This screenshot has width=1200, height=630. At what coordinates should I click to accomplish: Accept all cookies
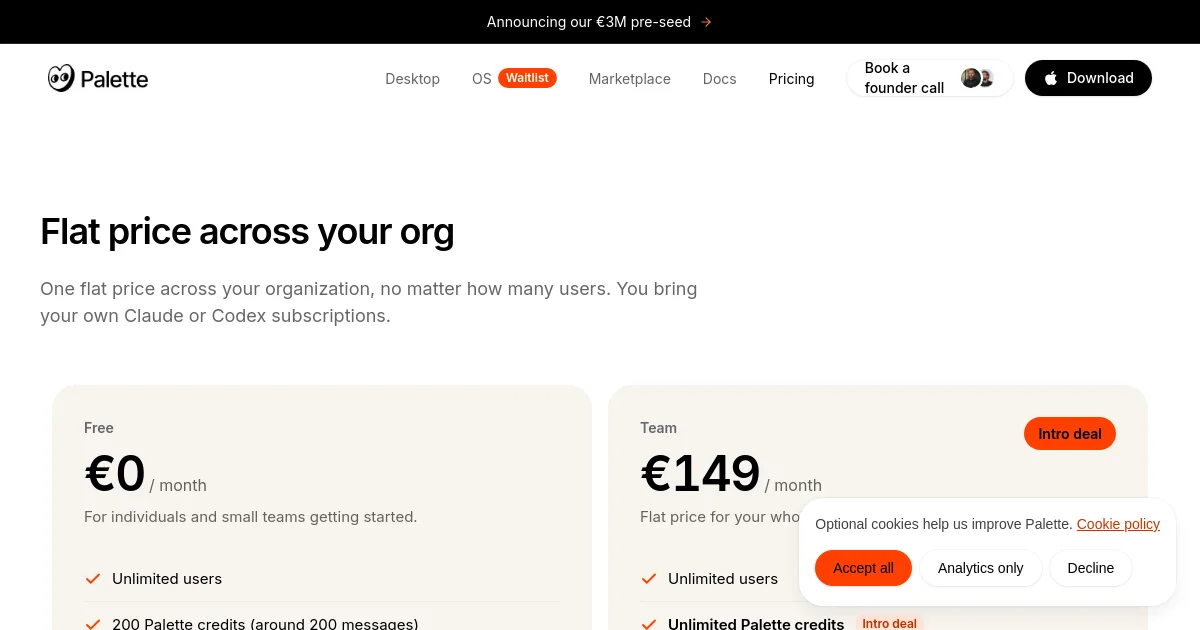(x=863, y=568)
